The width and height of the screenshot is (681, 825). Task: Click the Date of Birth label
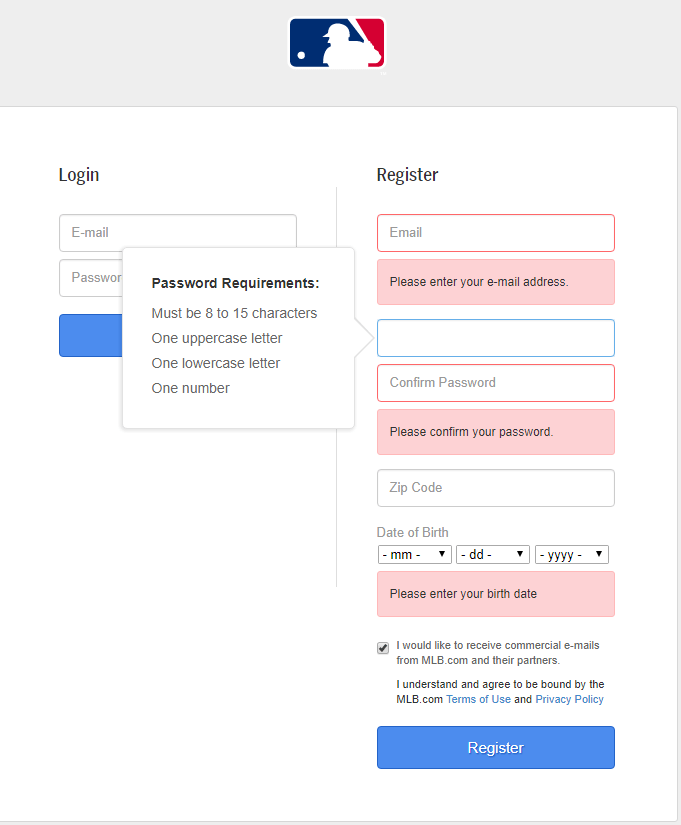tap(412, 532)
